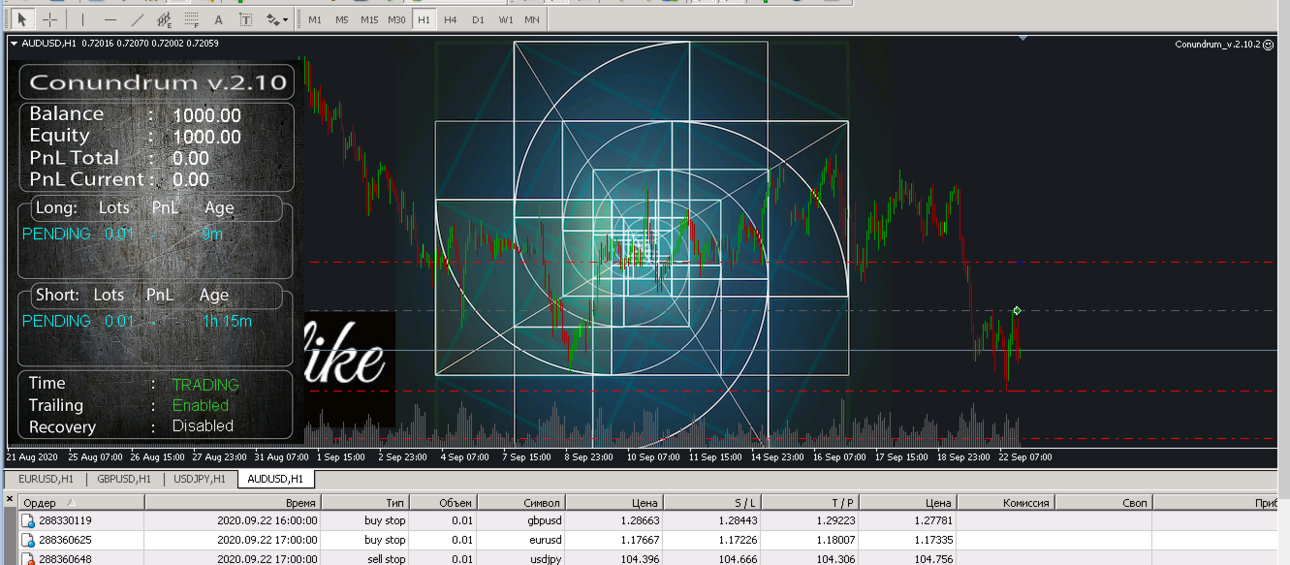
Task: Sort orders by Ордер column
Action: [81, 503]
